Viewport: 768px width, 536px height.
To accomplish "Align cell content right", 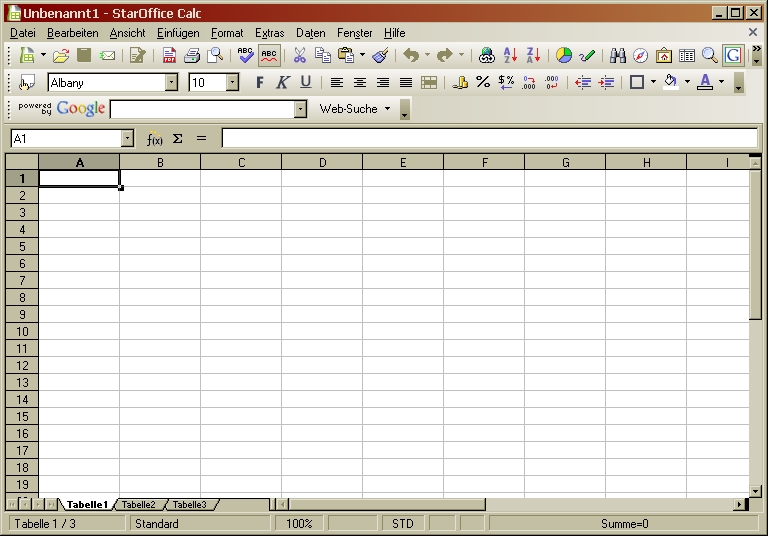I will click(383, 82).
